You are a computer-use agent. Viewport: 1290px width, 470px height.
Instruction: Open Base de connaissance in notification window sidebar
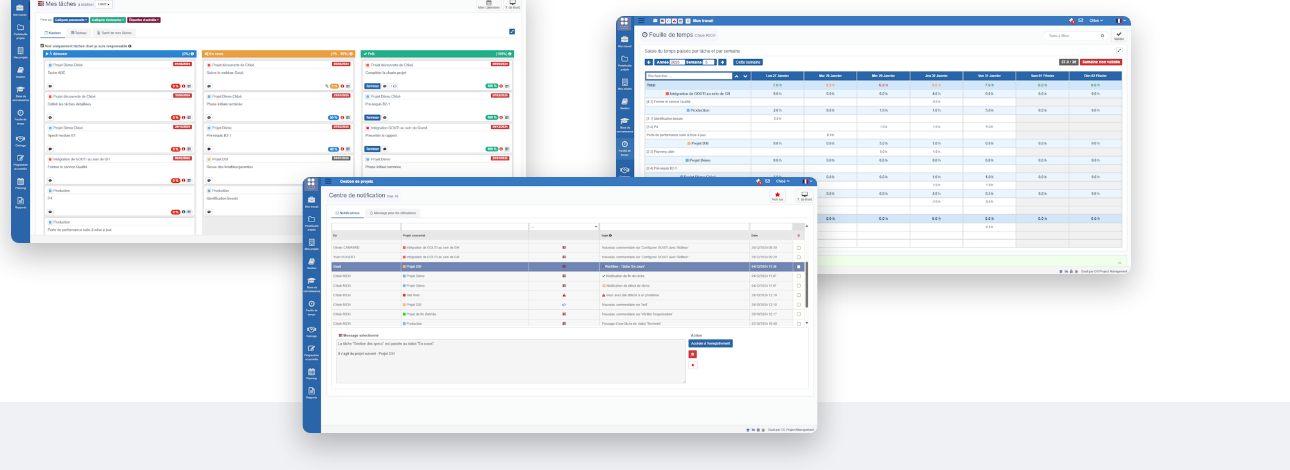pos(312,285)
